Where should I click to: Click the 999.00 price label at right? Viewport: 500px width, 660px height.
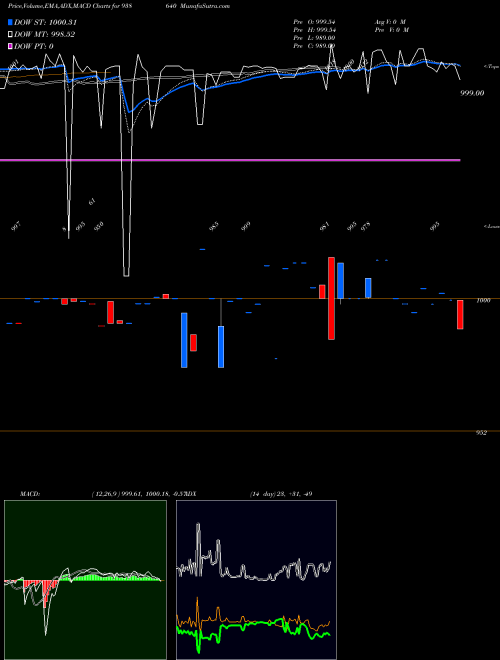pos(472,93)
